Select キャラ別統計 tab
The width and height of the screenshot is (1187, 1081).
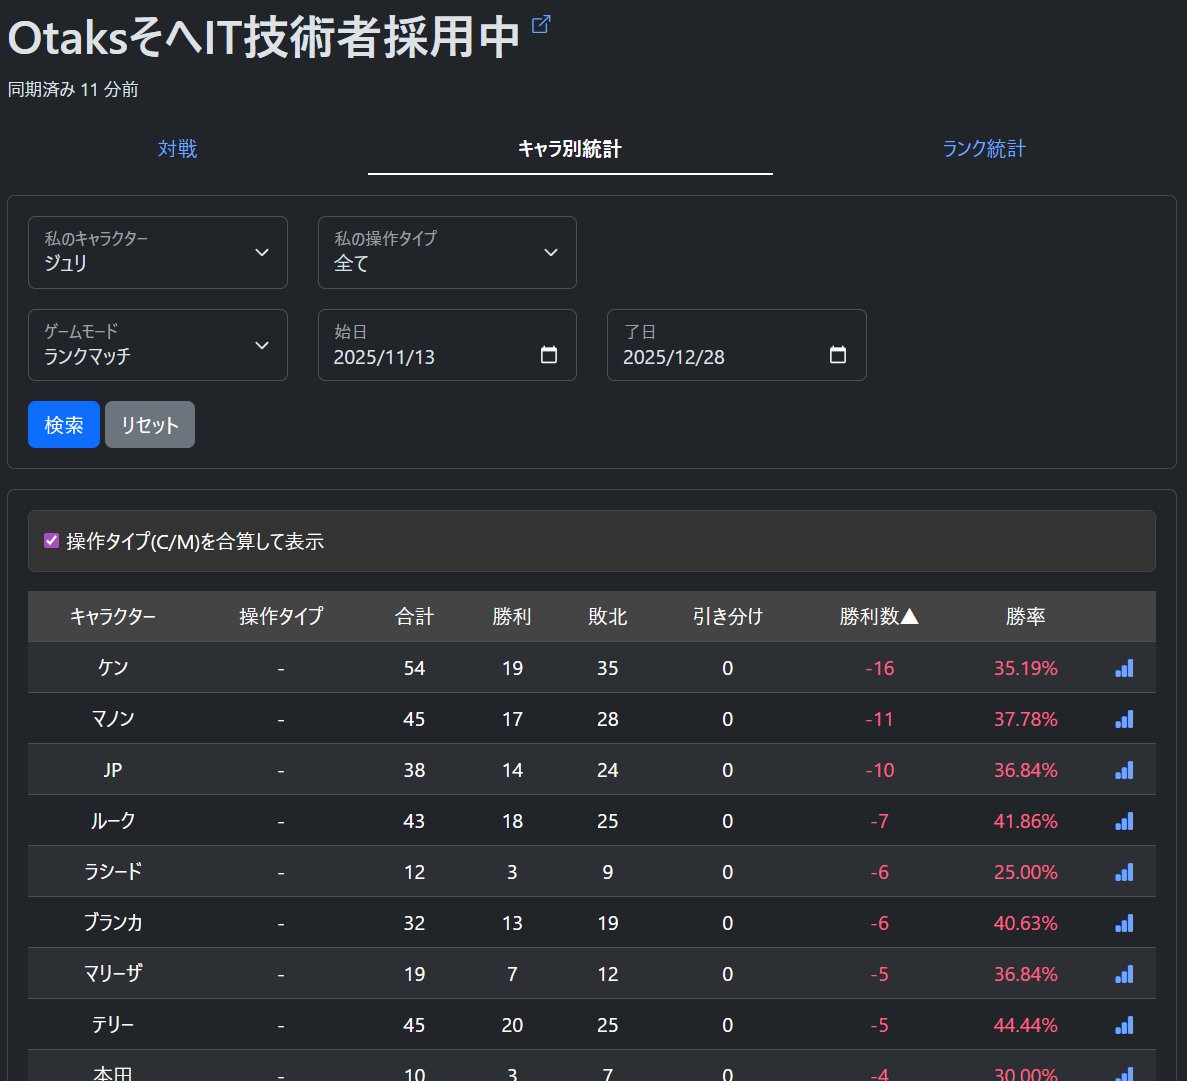pos(569,148)
